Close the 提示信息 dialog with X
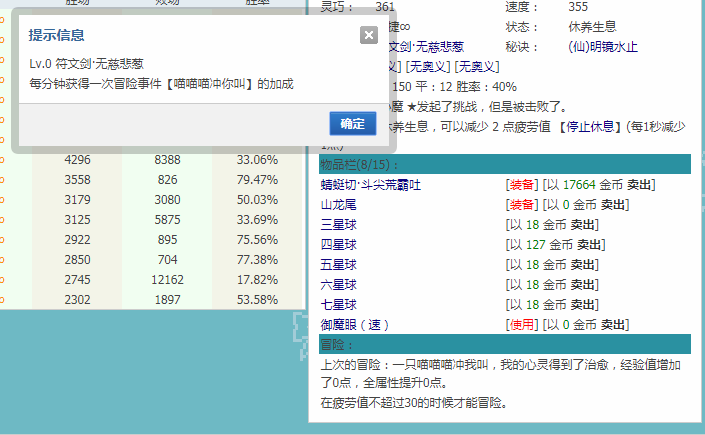Screen dimensions: 705x435 369,35
